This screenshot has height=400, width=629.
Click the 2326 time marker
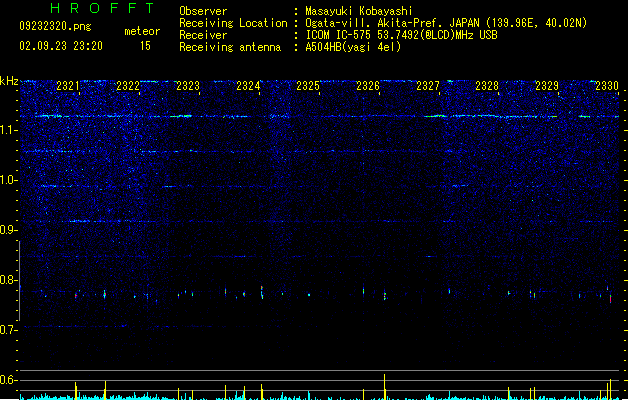click(368, 86)
